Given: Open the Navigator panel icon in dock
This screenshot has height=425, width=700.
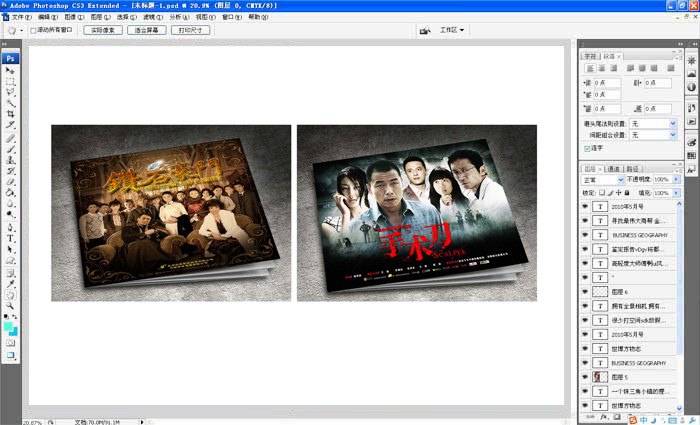Looking at the screenshot, I should 691,62.
